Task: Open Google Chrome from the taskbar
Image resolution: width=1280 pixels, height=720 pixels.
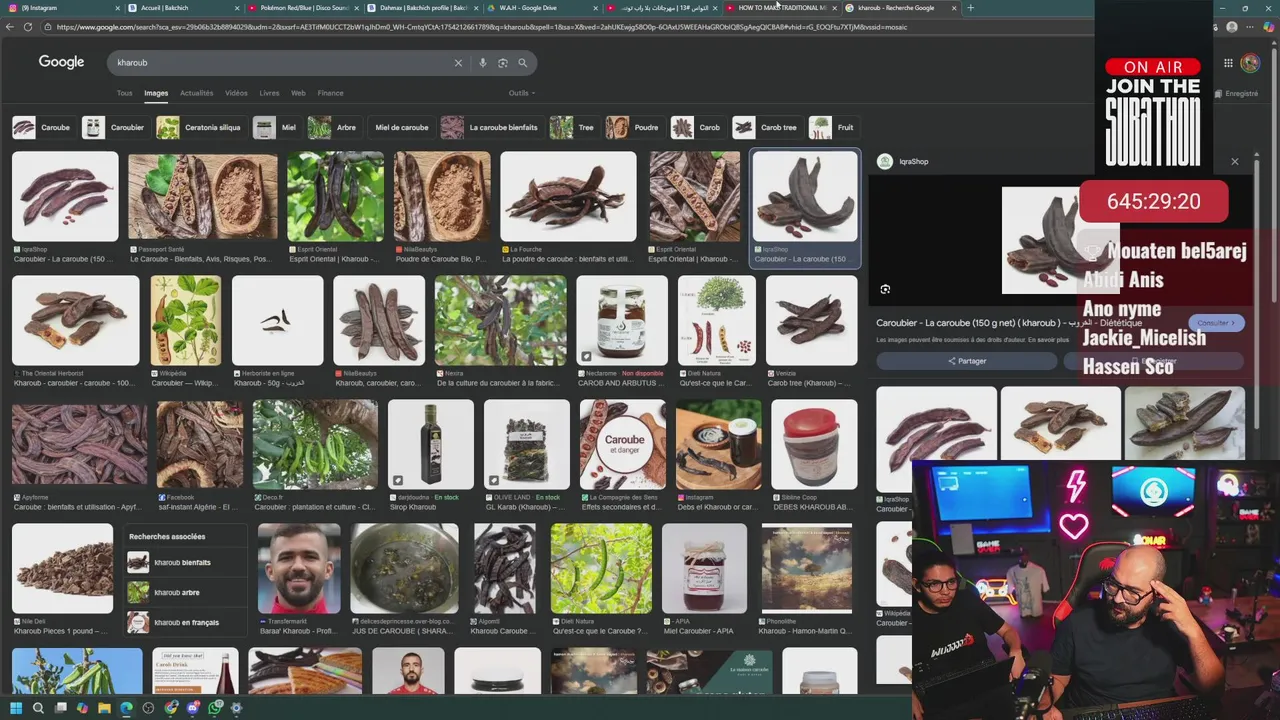Action: click(x=171, y=708)
